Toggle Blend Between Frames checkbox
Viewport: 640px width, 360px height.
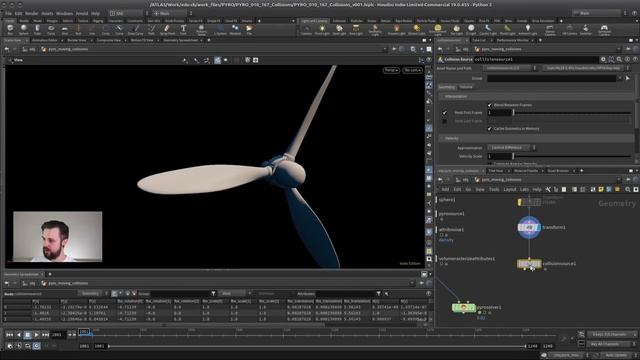pyautogui.click(x=489, y=105)
